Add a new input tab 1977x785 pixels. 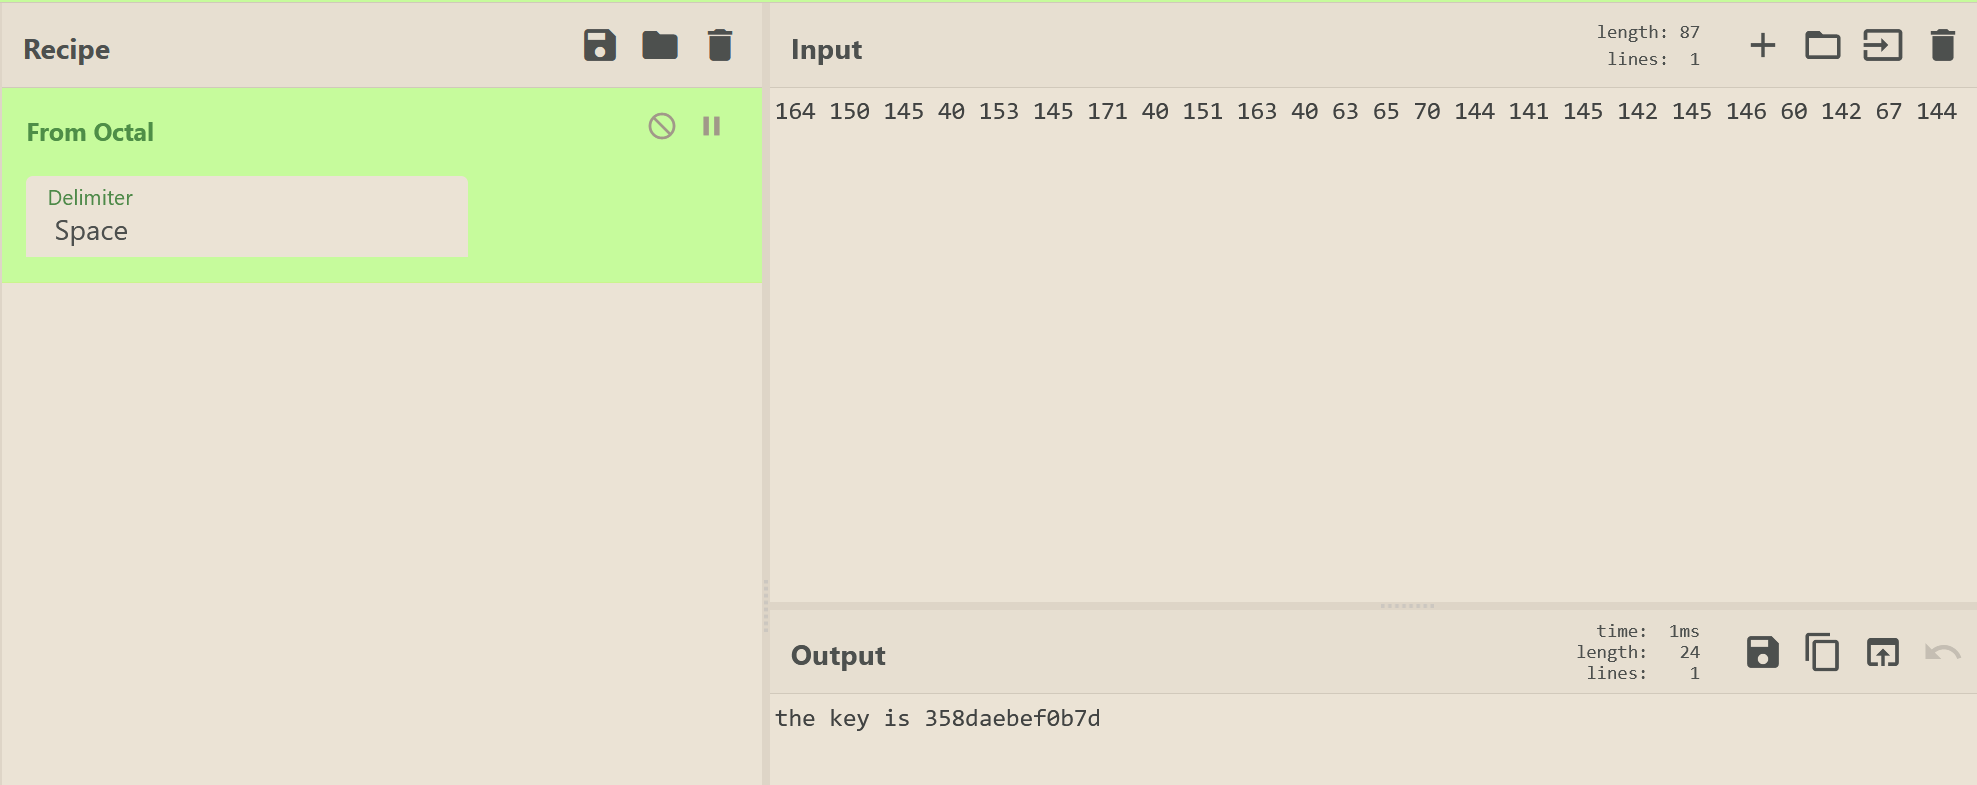pos(1762,46)
